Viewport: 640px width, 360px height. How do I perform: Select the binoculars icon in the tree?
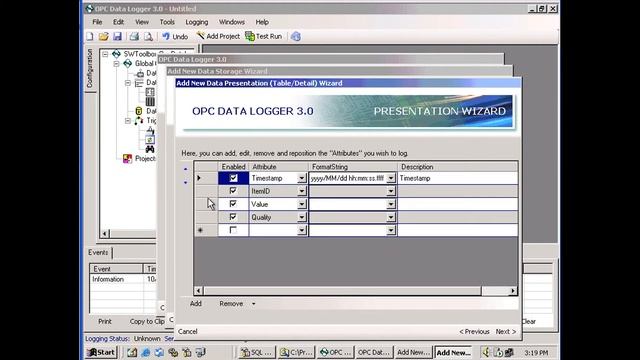click(150, 149)
